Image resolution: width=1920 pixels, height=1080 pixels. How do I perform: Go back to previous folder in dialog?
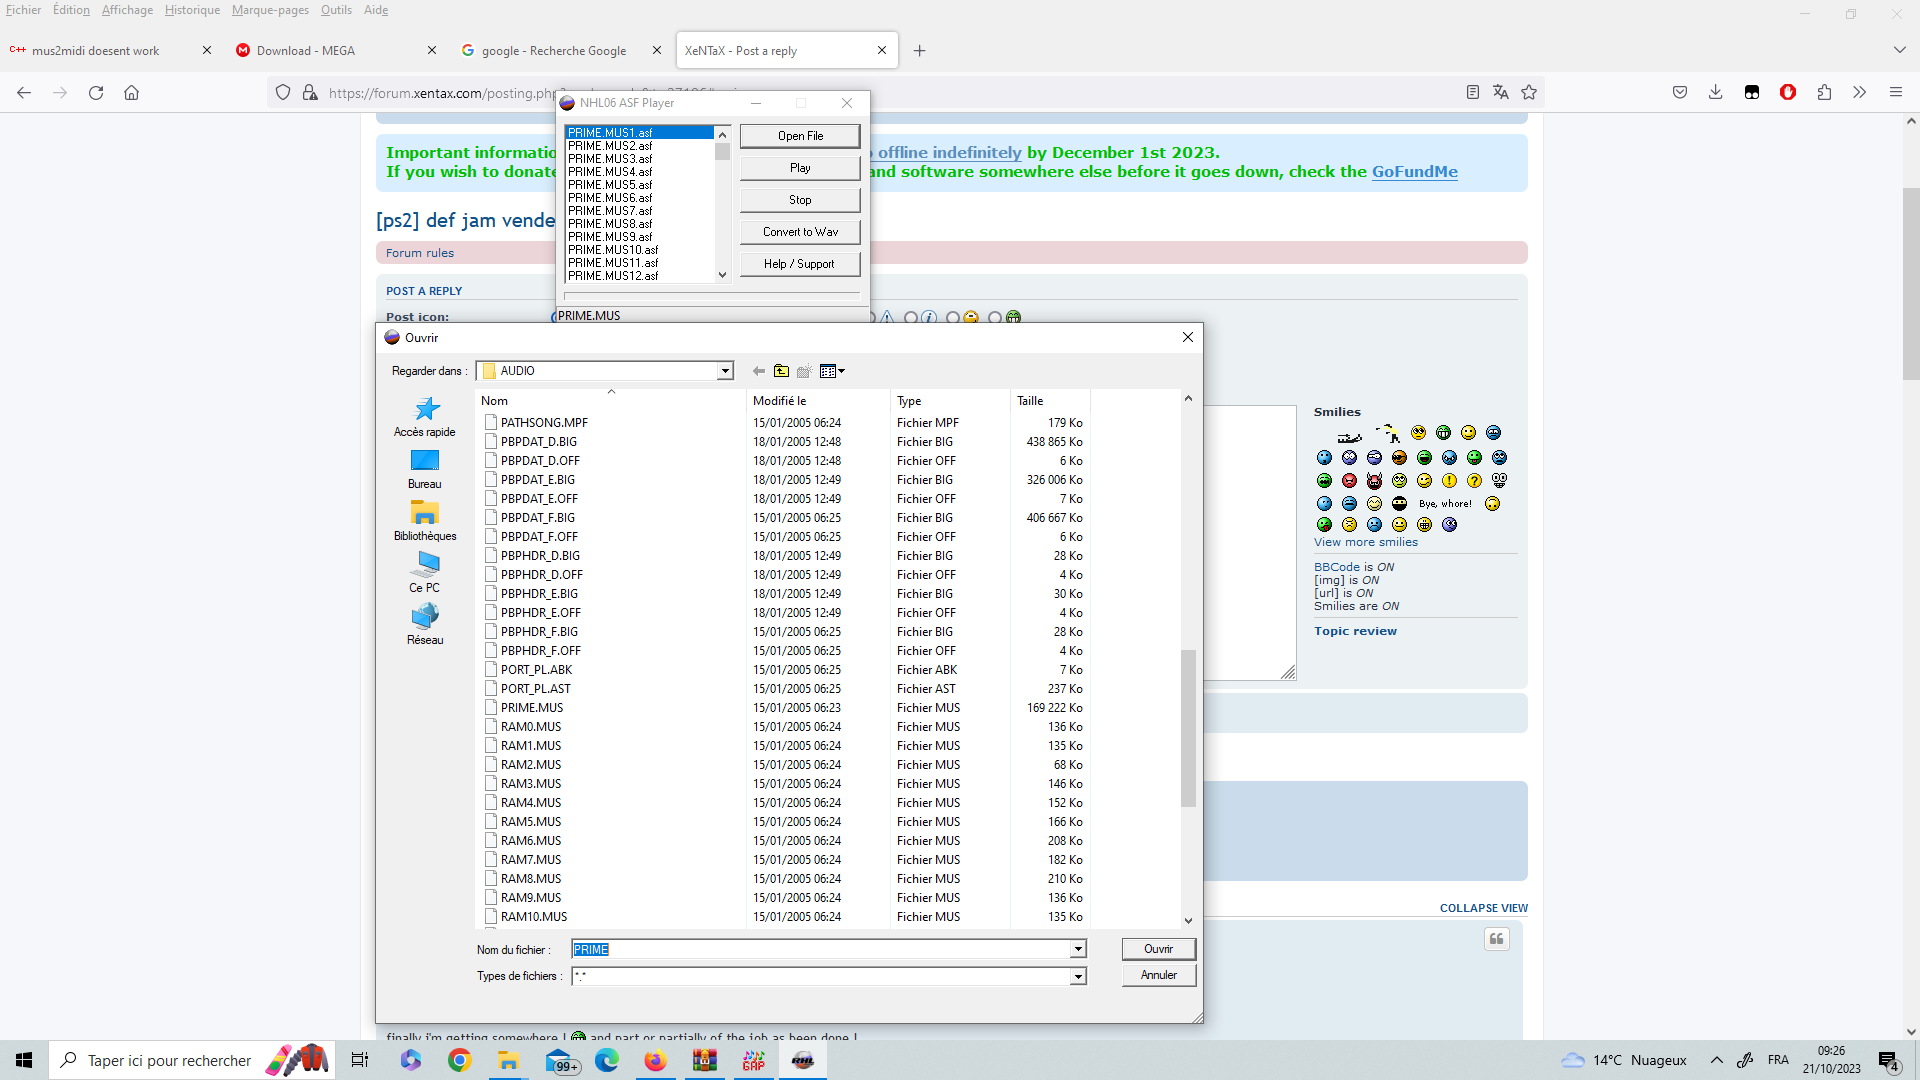tap(759, 371)
